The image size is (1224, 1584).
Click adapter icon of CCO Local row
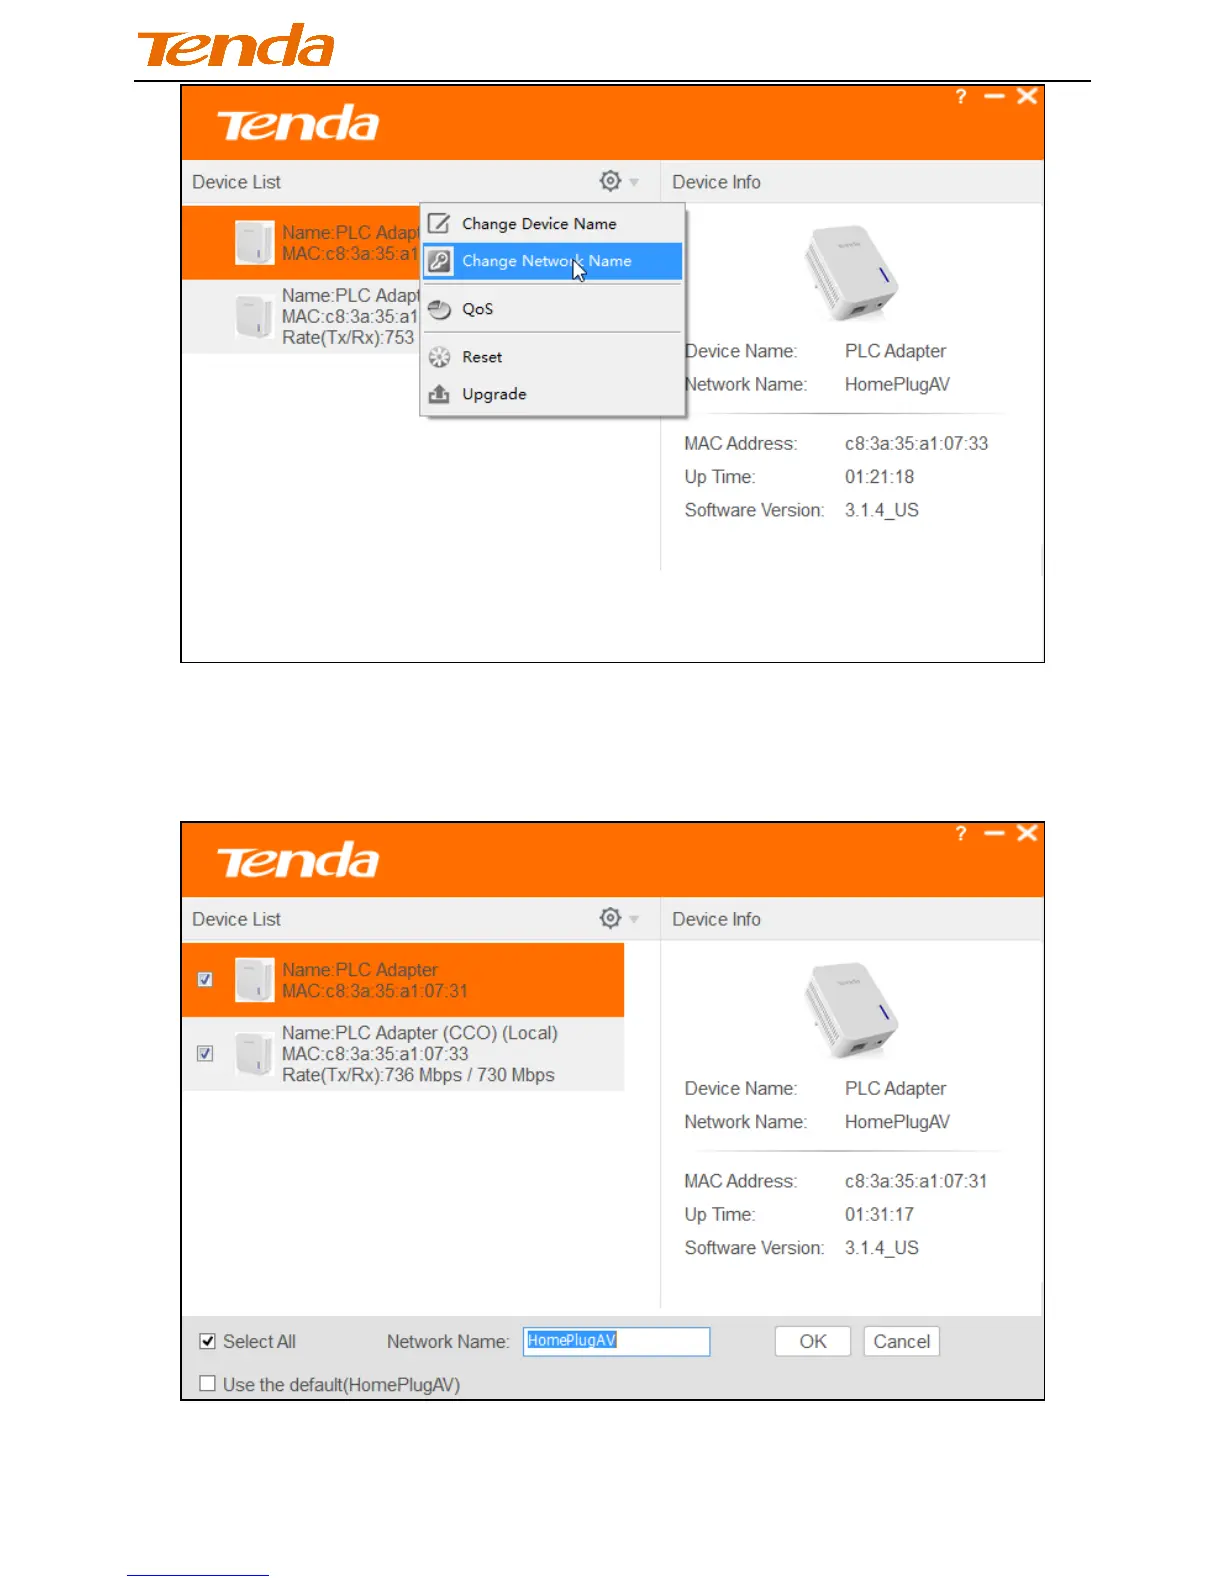(254, 1053)
